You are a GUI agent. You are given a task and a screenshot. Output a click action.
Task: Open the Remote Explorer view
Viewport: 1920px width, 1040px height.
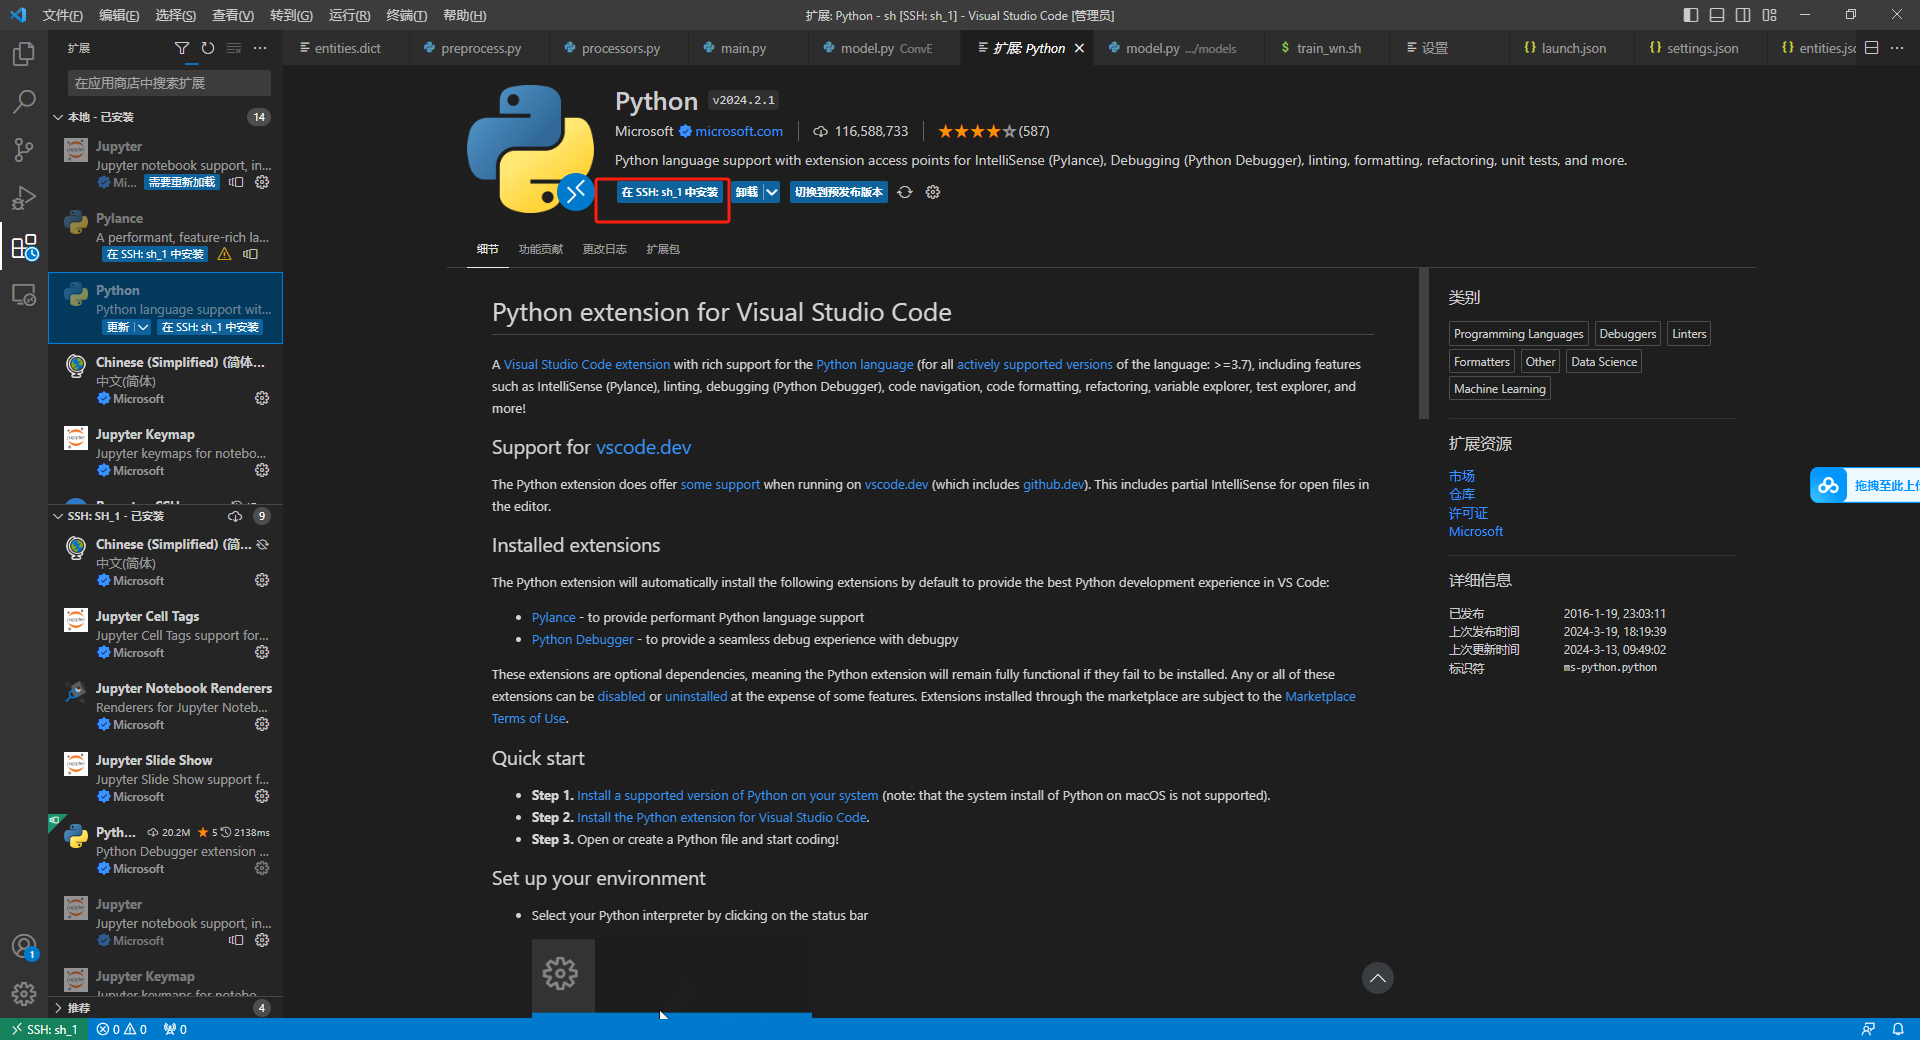(x=24, y=295)
